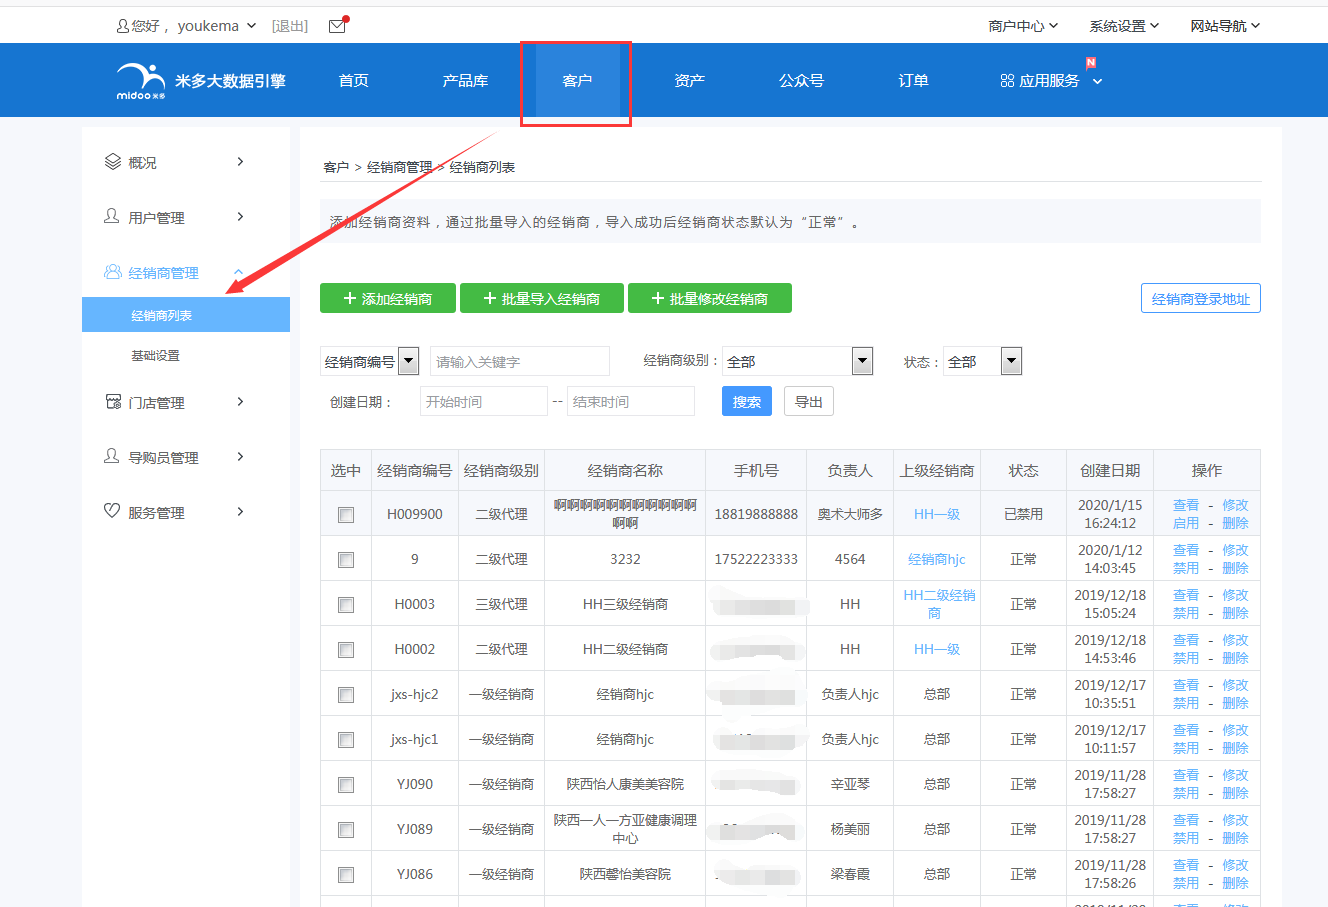Open the 经销商hjc superior dealer link

point(937,559)
